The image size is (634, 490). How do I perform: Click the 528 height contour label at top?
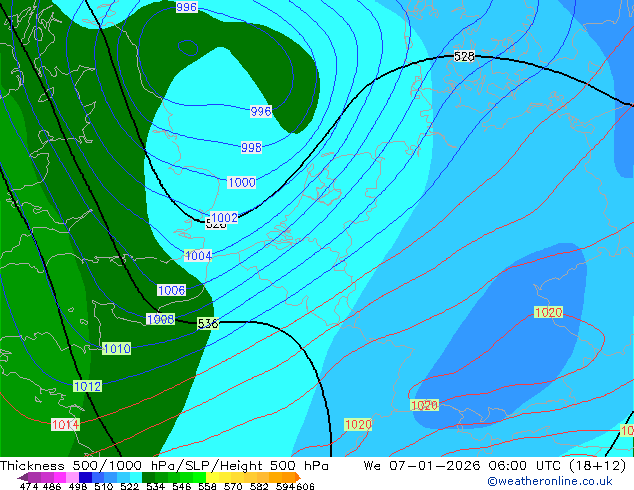point(464,56)
